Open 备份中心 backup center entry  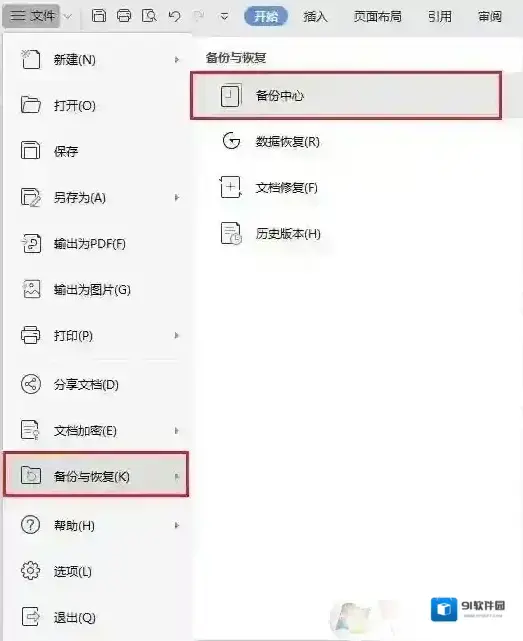tap(346, 96)
